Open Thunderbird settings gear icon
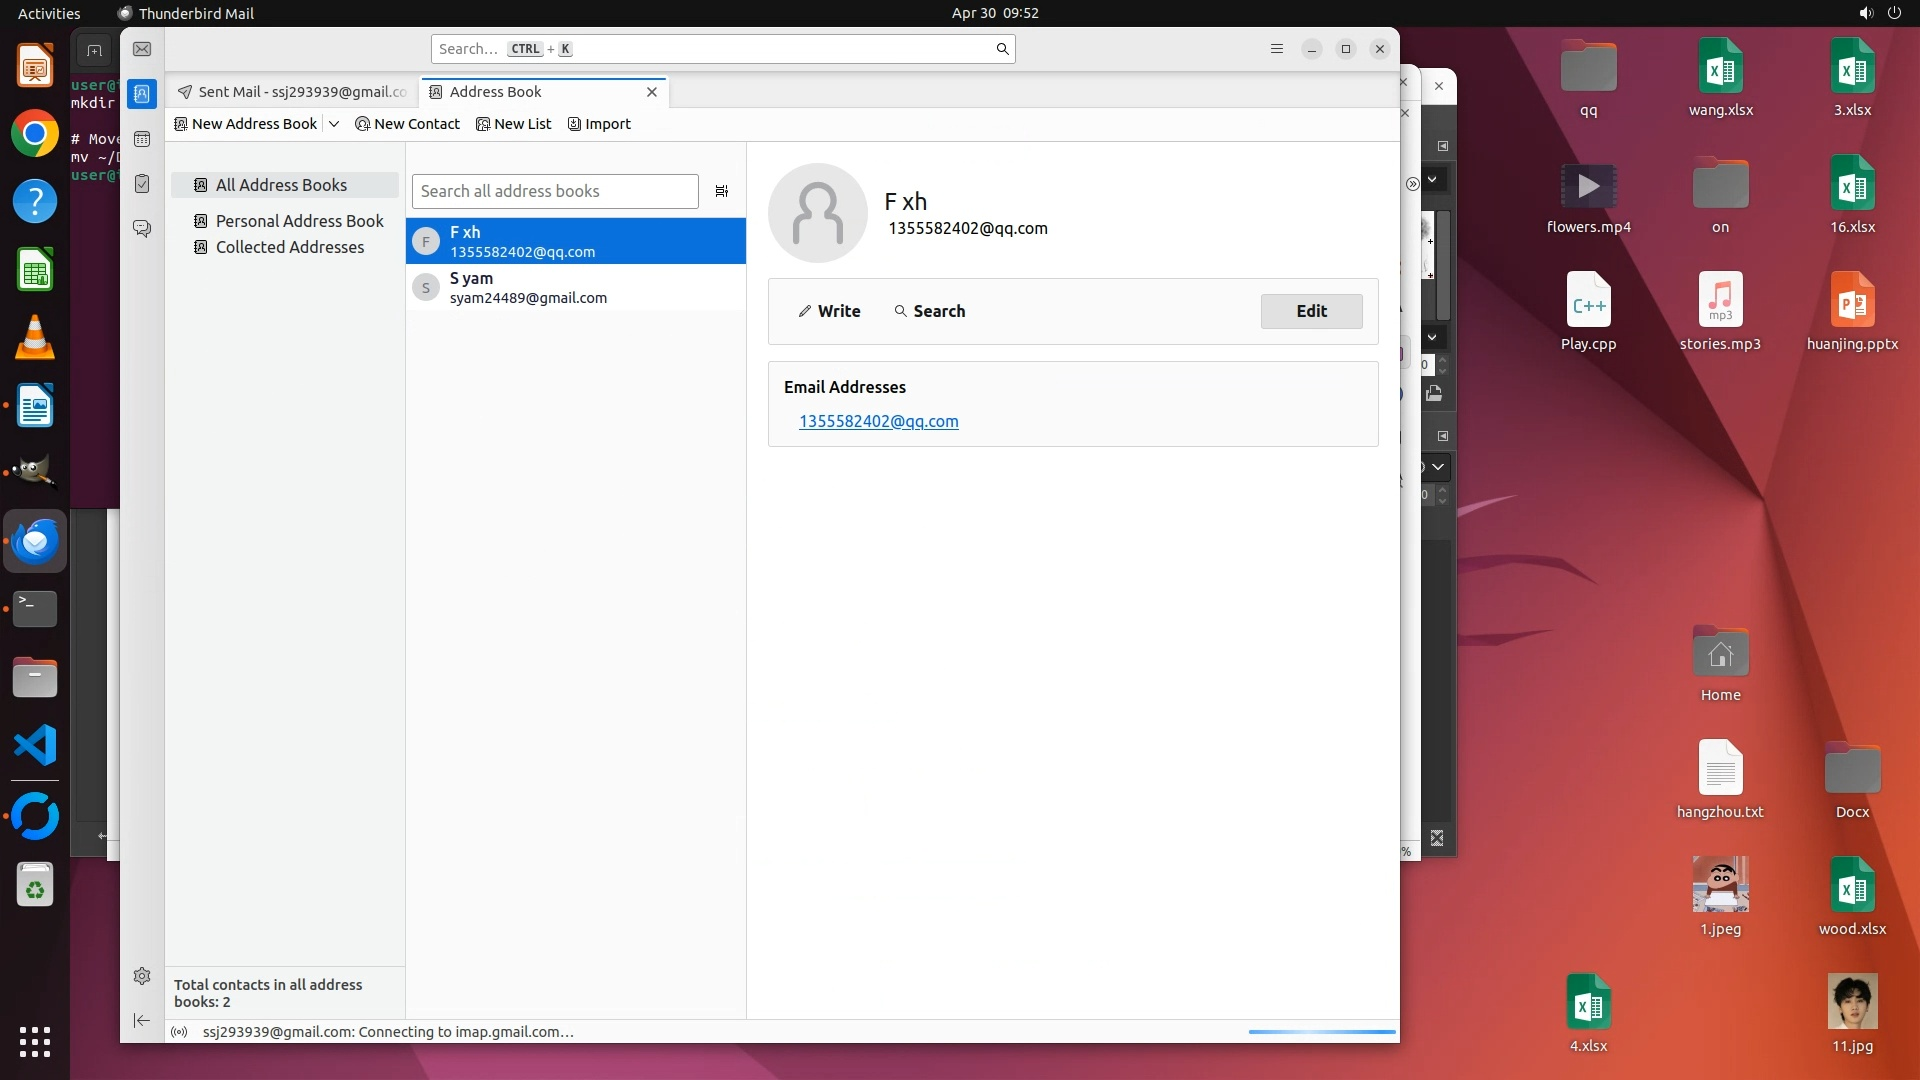This screenshot has height=1080, width=1920. pyautogui.click(x=142, y=976)
